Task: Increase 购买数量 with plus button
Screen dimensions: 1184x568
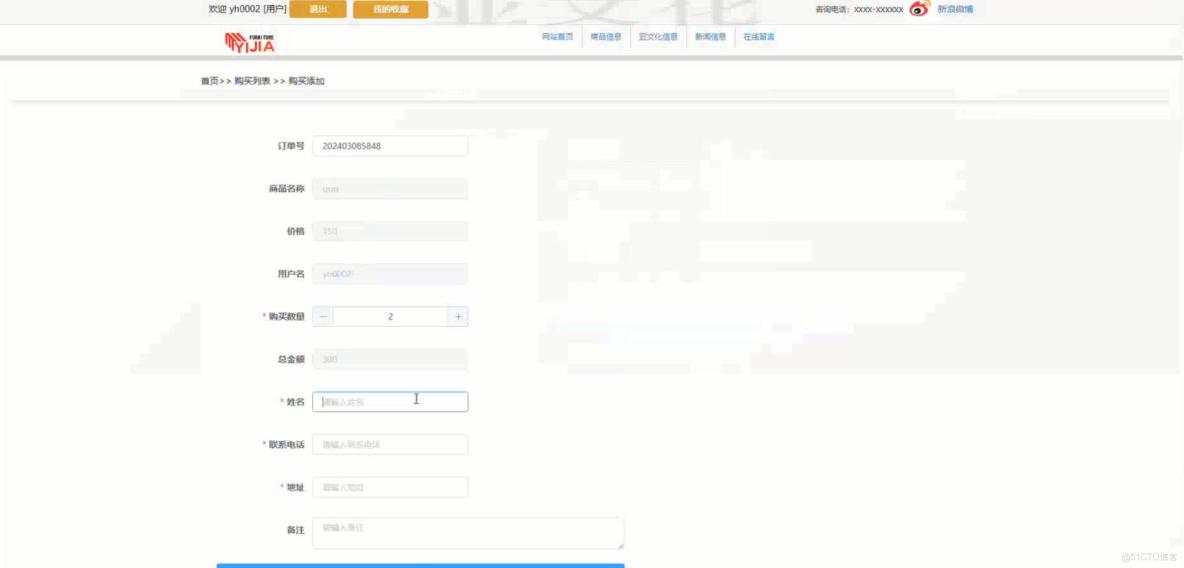Action: 458,316
